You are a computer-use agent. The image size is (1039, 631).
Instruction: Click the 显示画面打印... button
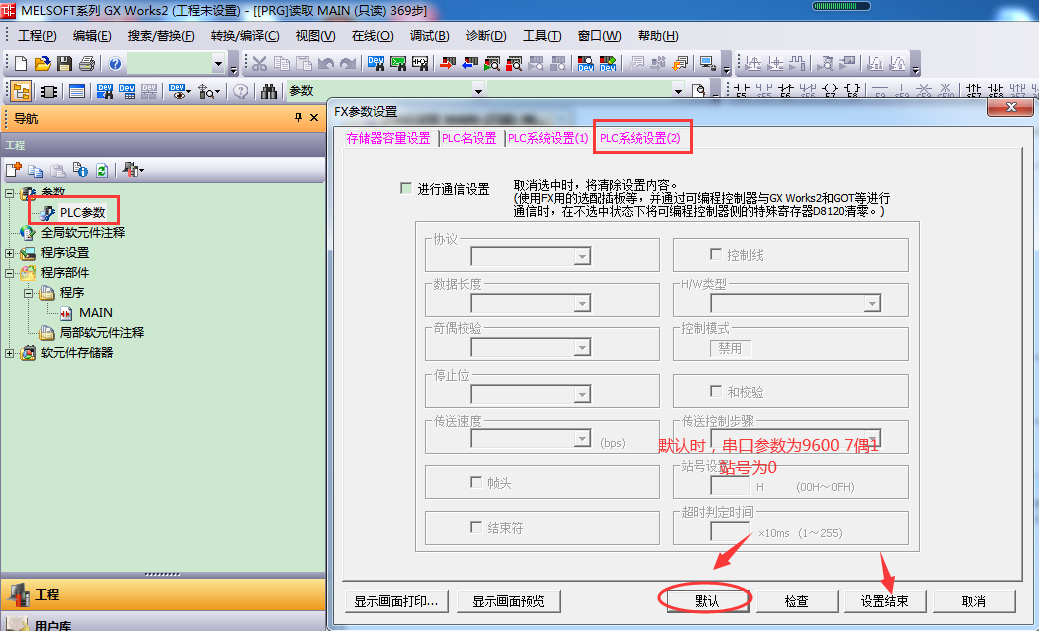tap(396, 601)
